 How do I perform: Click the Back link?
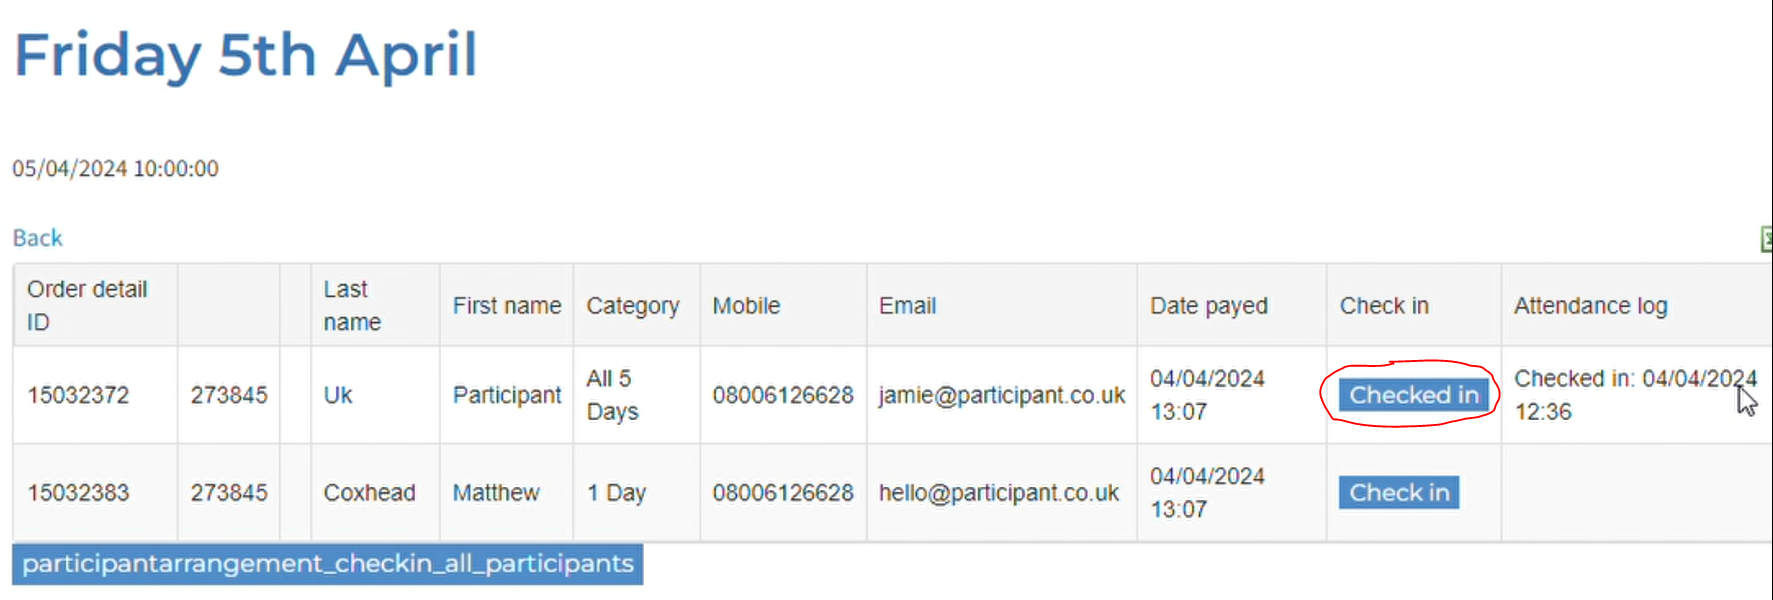tap(37, 238)
